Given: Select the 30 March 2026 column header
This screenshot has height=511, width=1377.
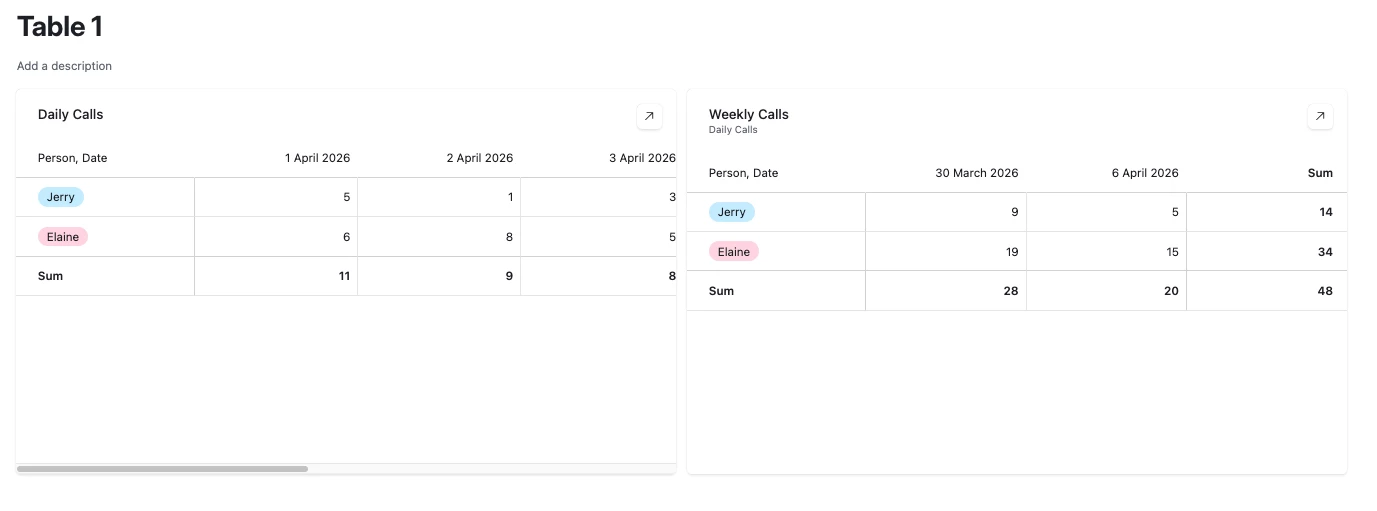Looking at the screenshot, I should (x=976, y=173).
